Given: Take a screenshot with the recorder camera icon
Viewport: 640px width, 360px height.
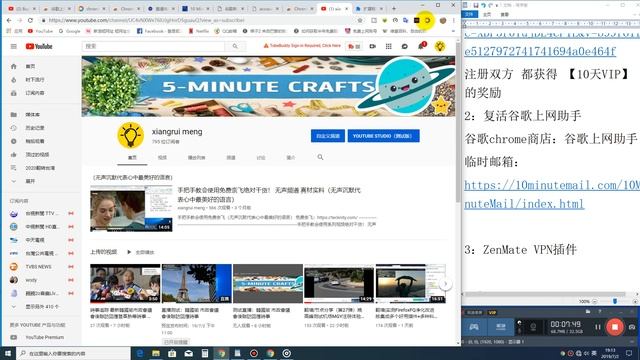Looking at the screenshot, I should 632,327.
